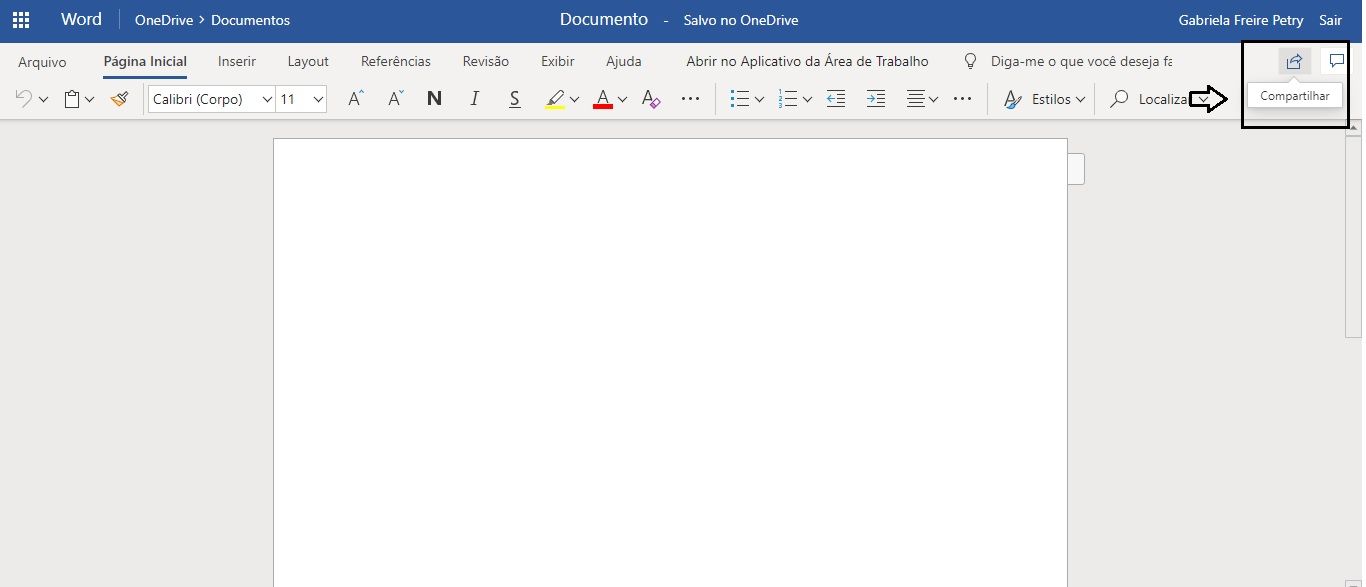Screen dimensions: 1366x587
Task: Click the OneDrive breadcrumb link
Action: point(164,20)
